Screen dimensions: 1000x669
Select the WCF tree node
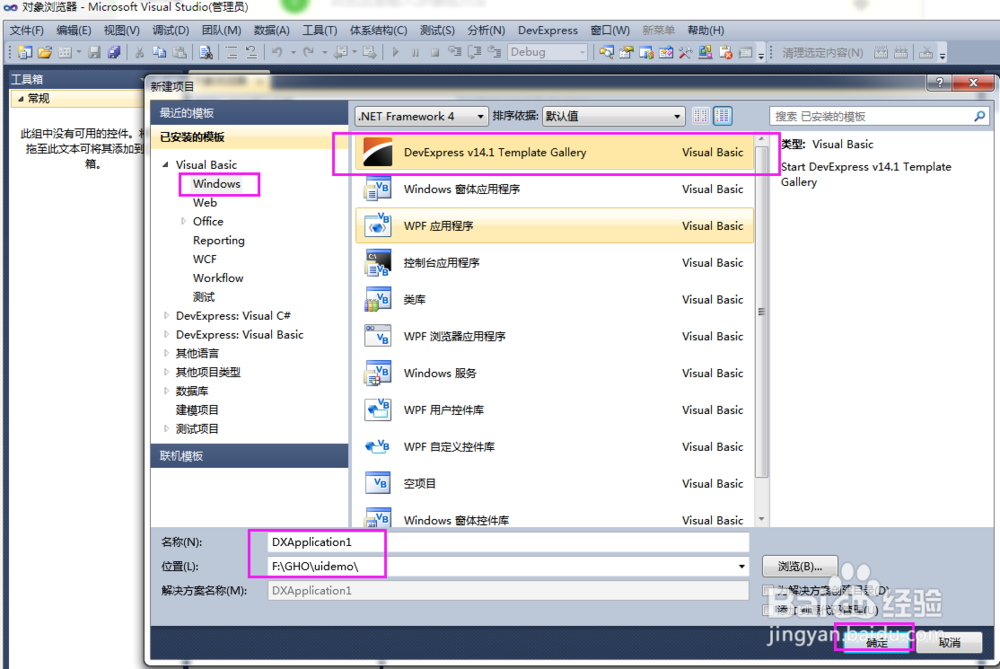(x=205, y=259)
